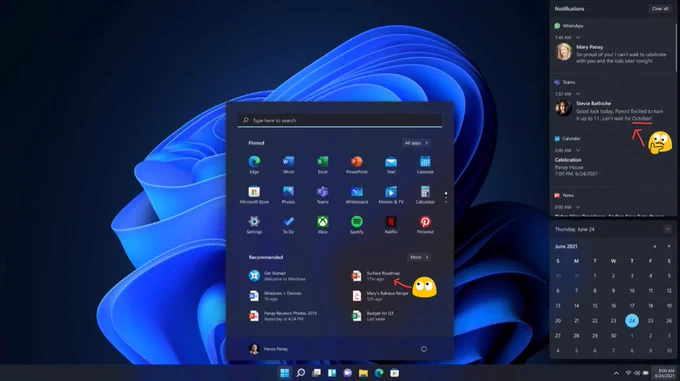Open Widgets from the taskbar
The image size is (680, 381).
pos(332,373)
